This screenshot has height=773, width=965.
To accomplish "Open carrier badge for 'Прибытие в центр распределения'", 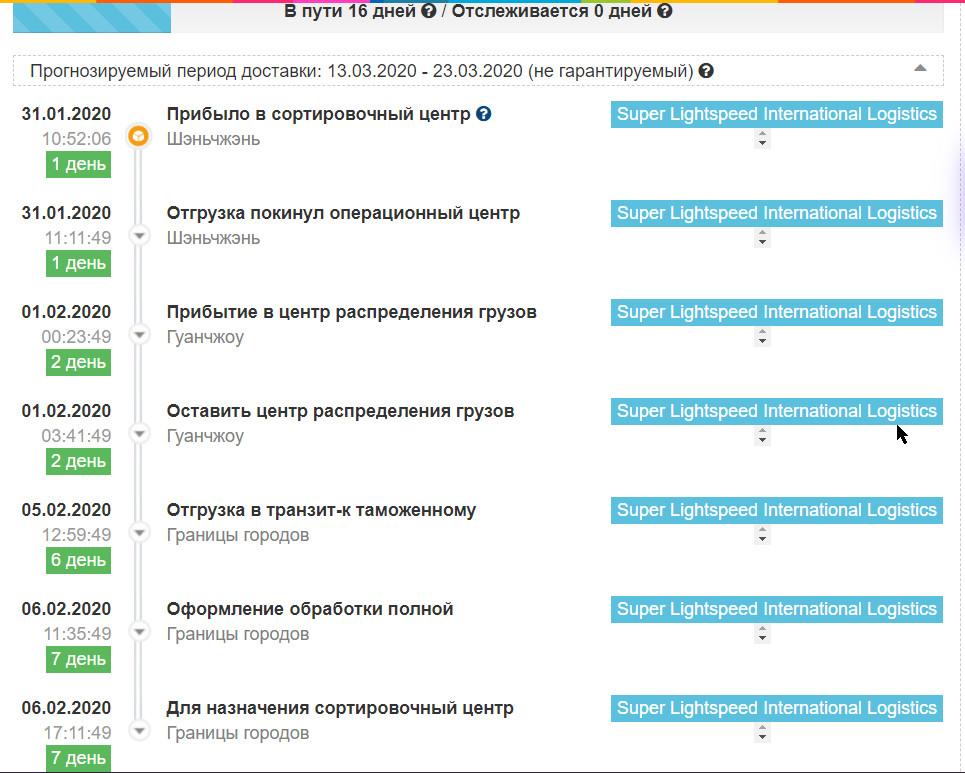I will coord(777,313).
